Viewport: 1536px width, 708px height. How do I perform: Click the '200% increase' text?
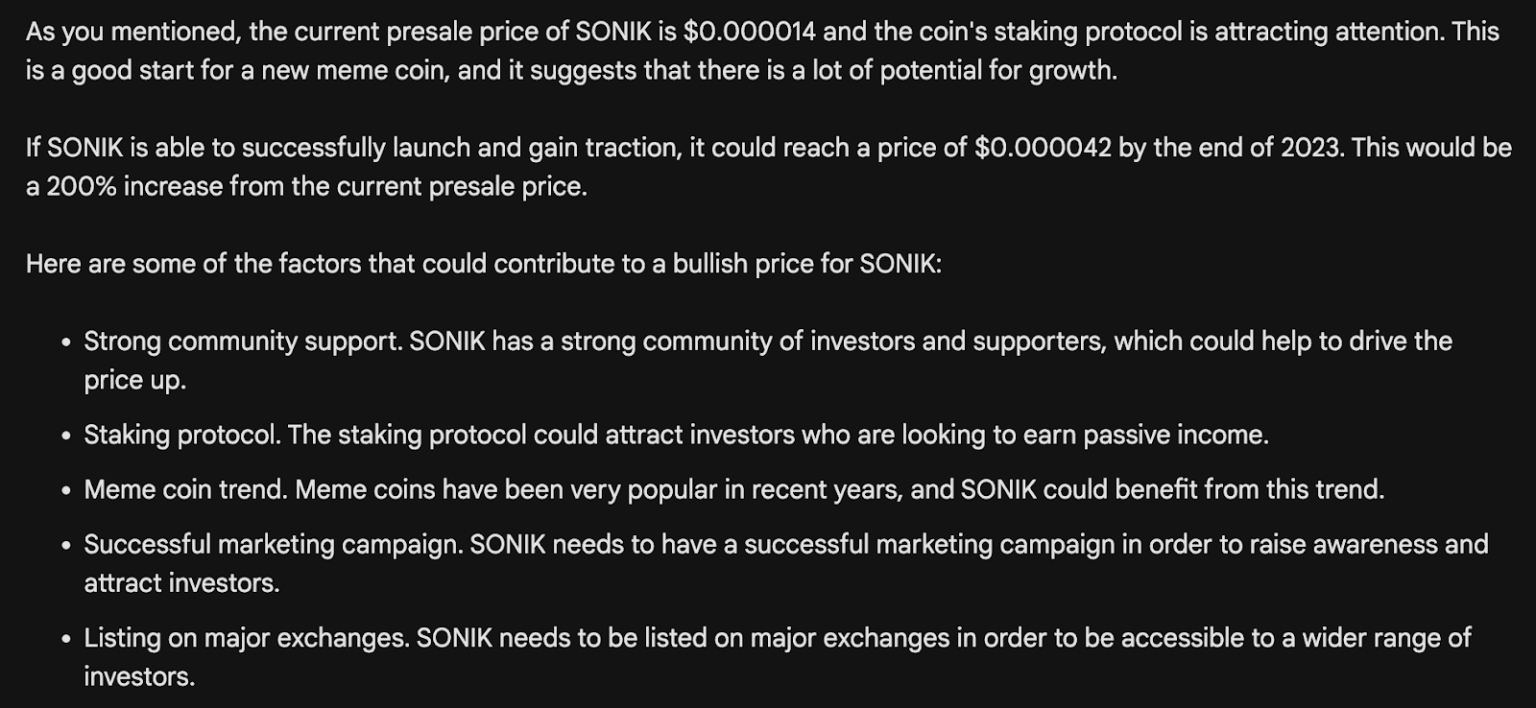(x=134, y=187)
